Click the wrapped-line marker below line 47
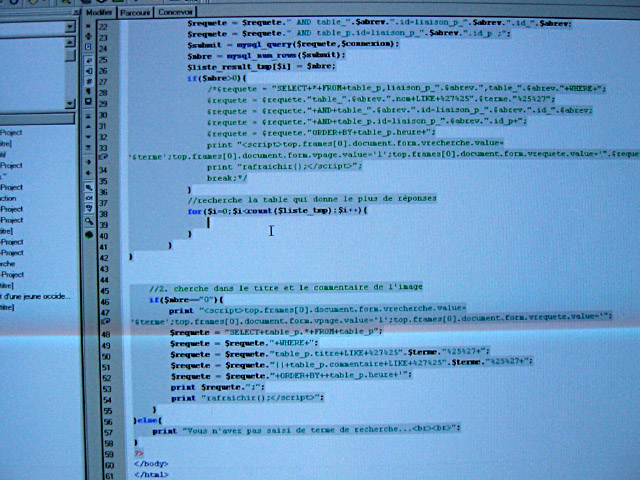The width and height of the screenshot is (640, 480). tap(105, 322)
